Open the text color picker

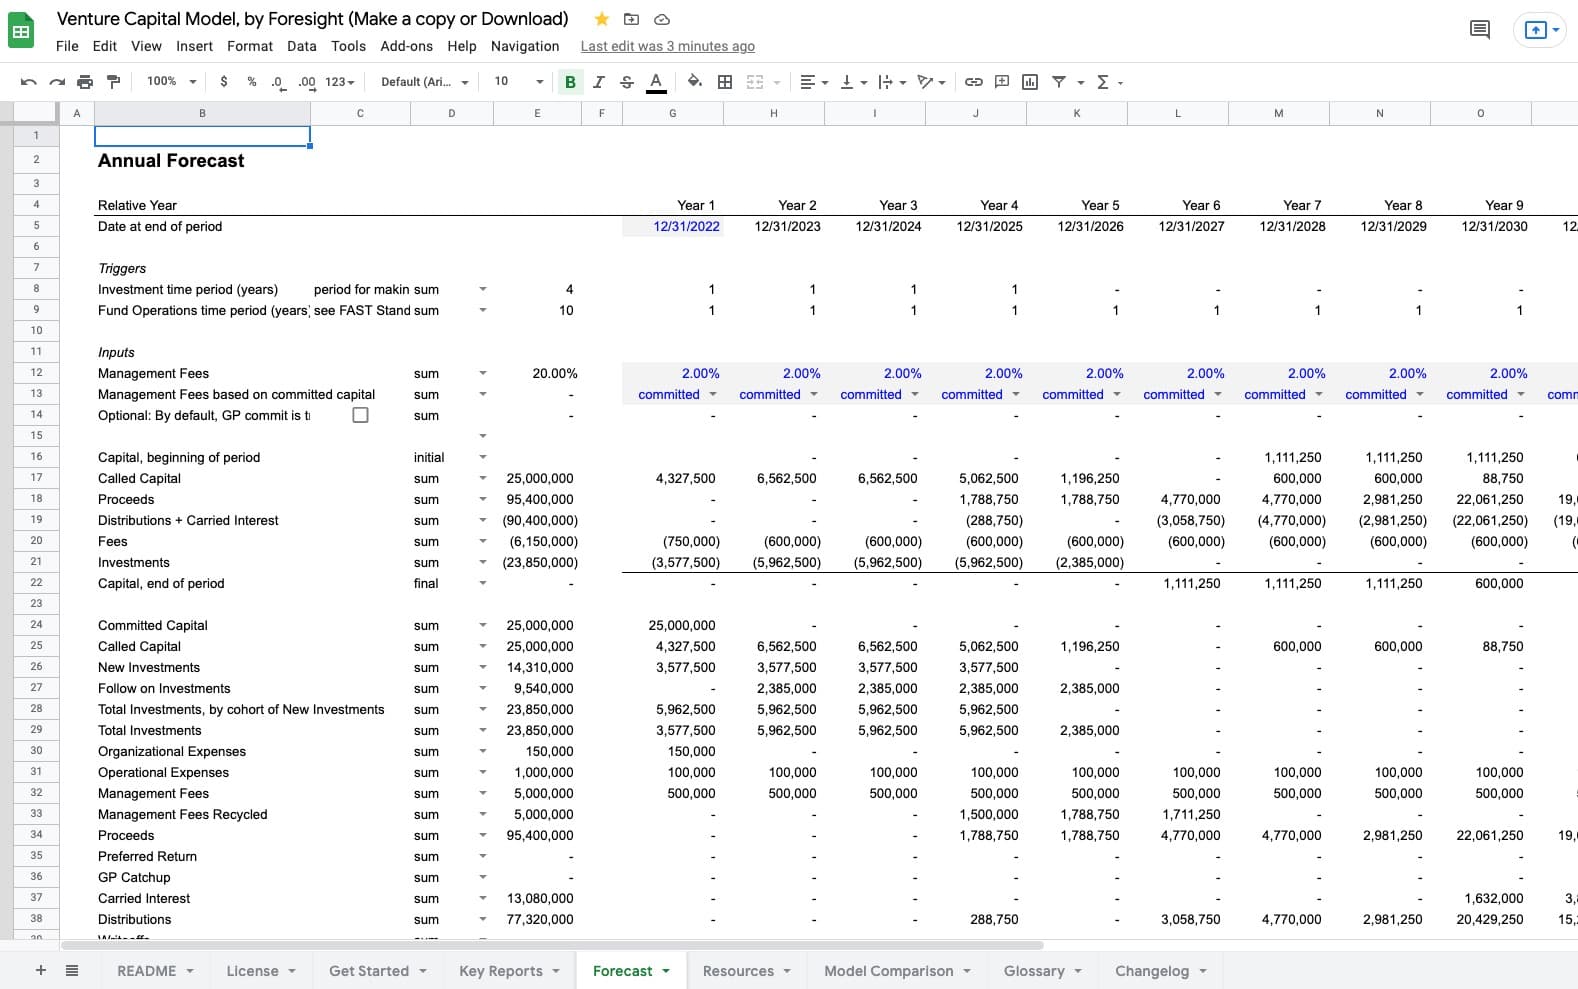click(x=656, y=82)
